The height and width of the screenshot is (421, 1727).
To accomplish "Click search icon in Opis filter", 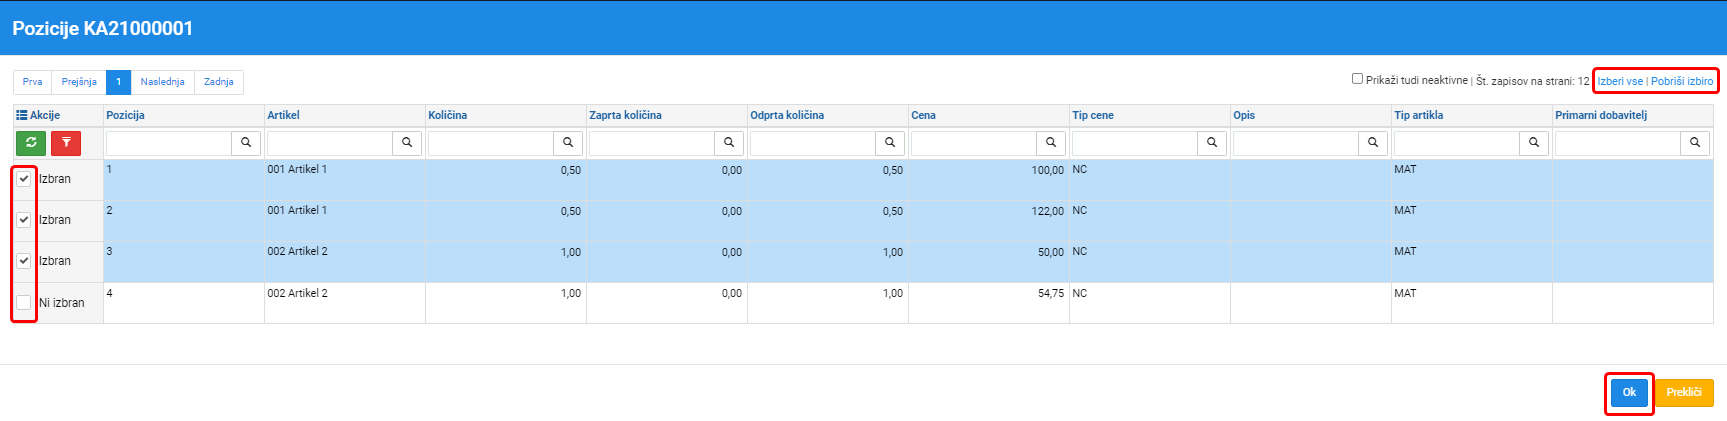I will [1373, 143].
